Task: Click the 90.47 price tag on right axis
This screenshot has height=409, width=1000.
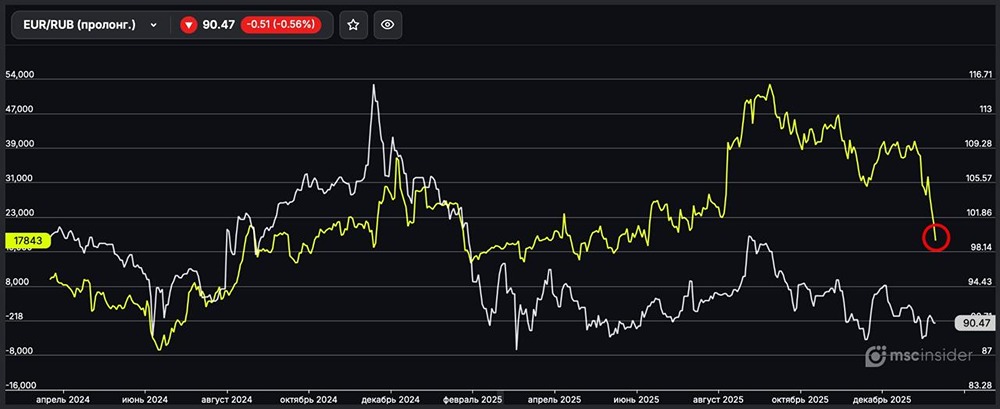Action: click(x=974, y=323)
